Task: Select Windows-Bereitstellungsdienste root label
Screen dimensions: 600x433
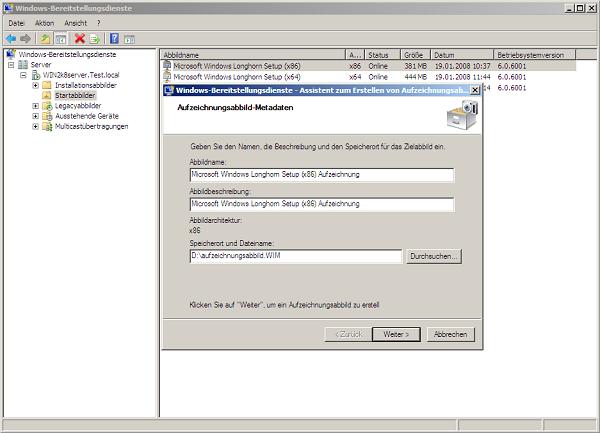Action: pos(67,54)
